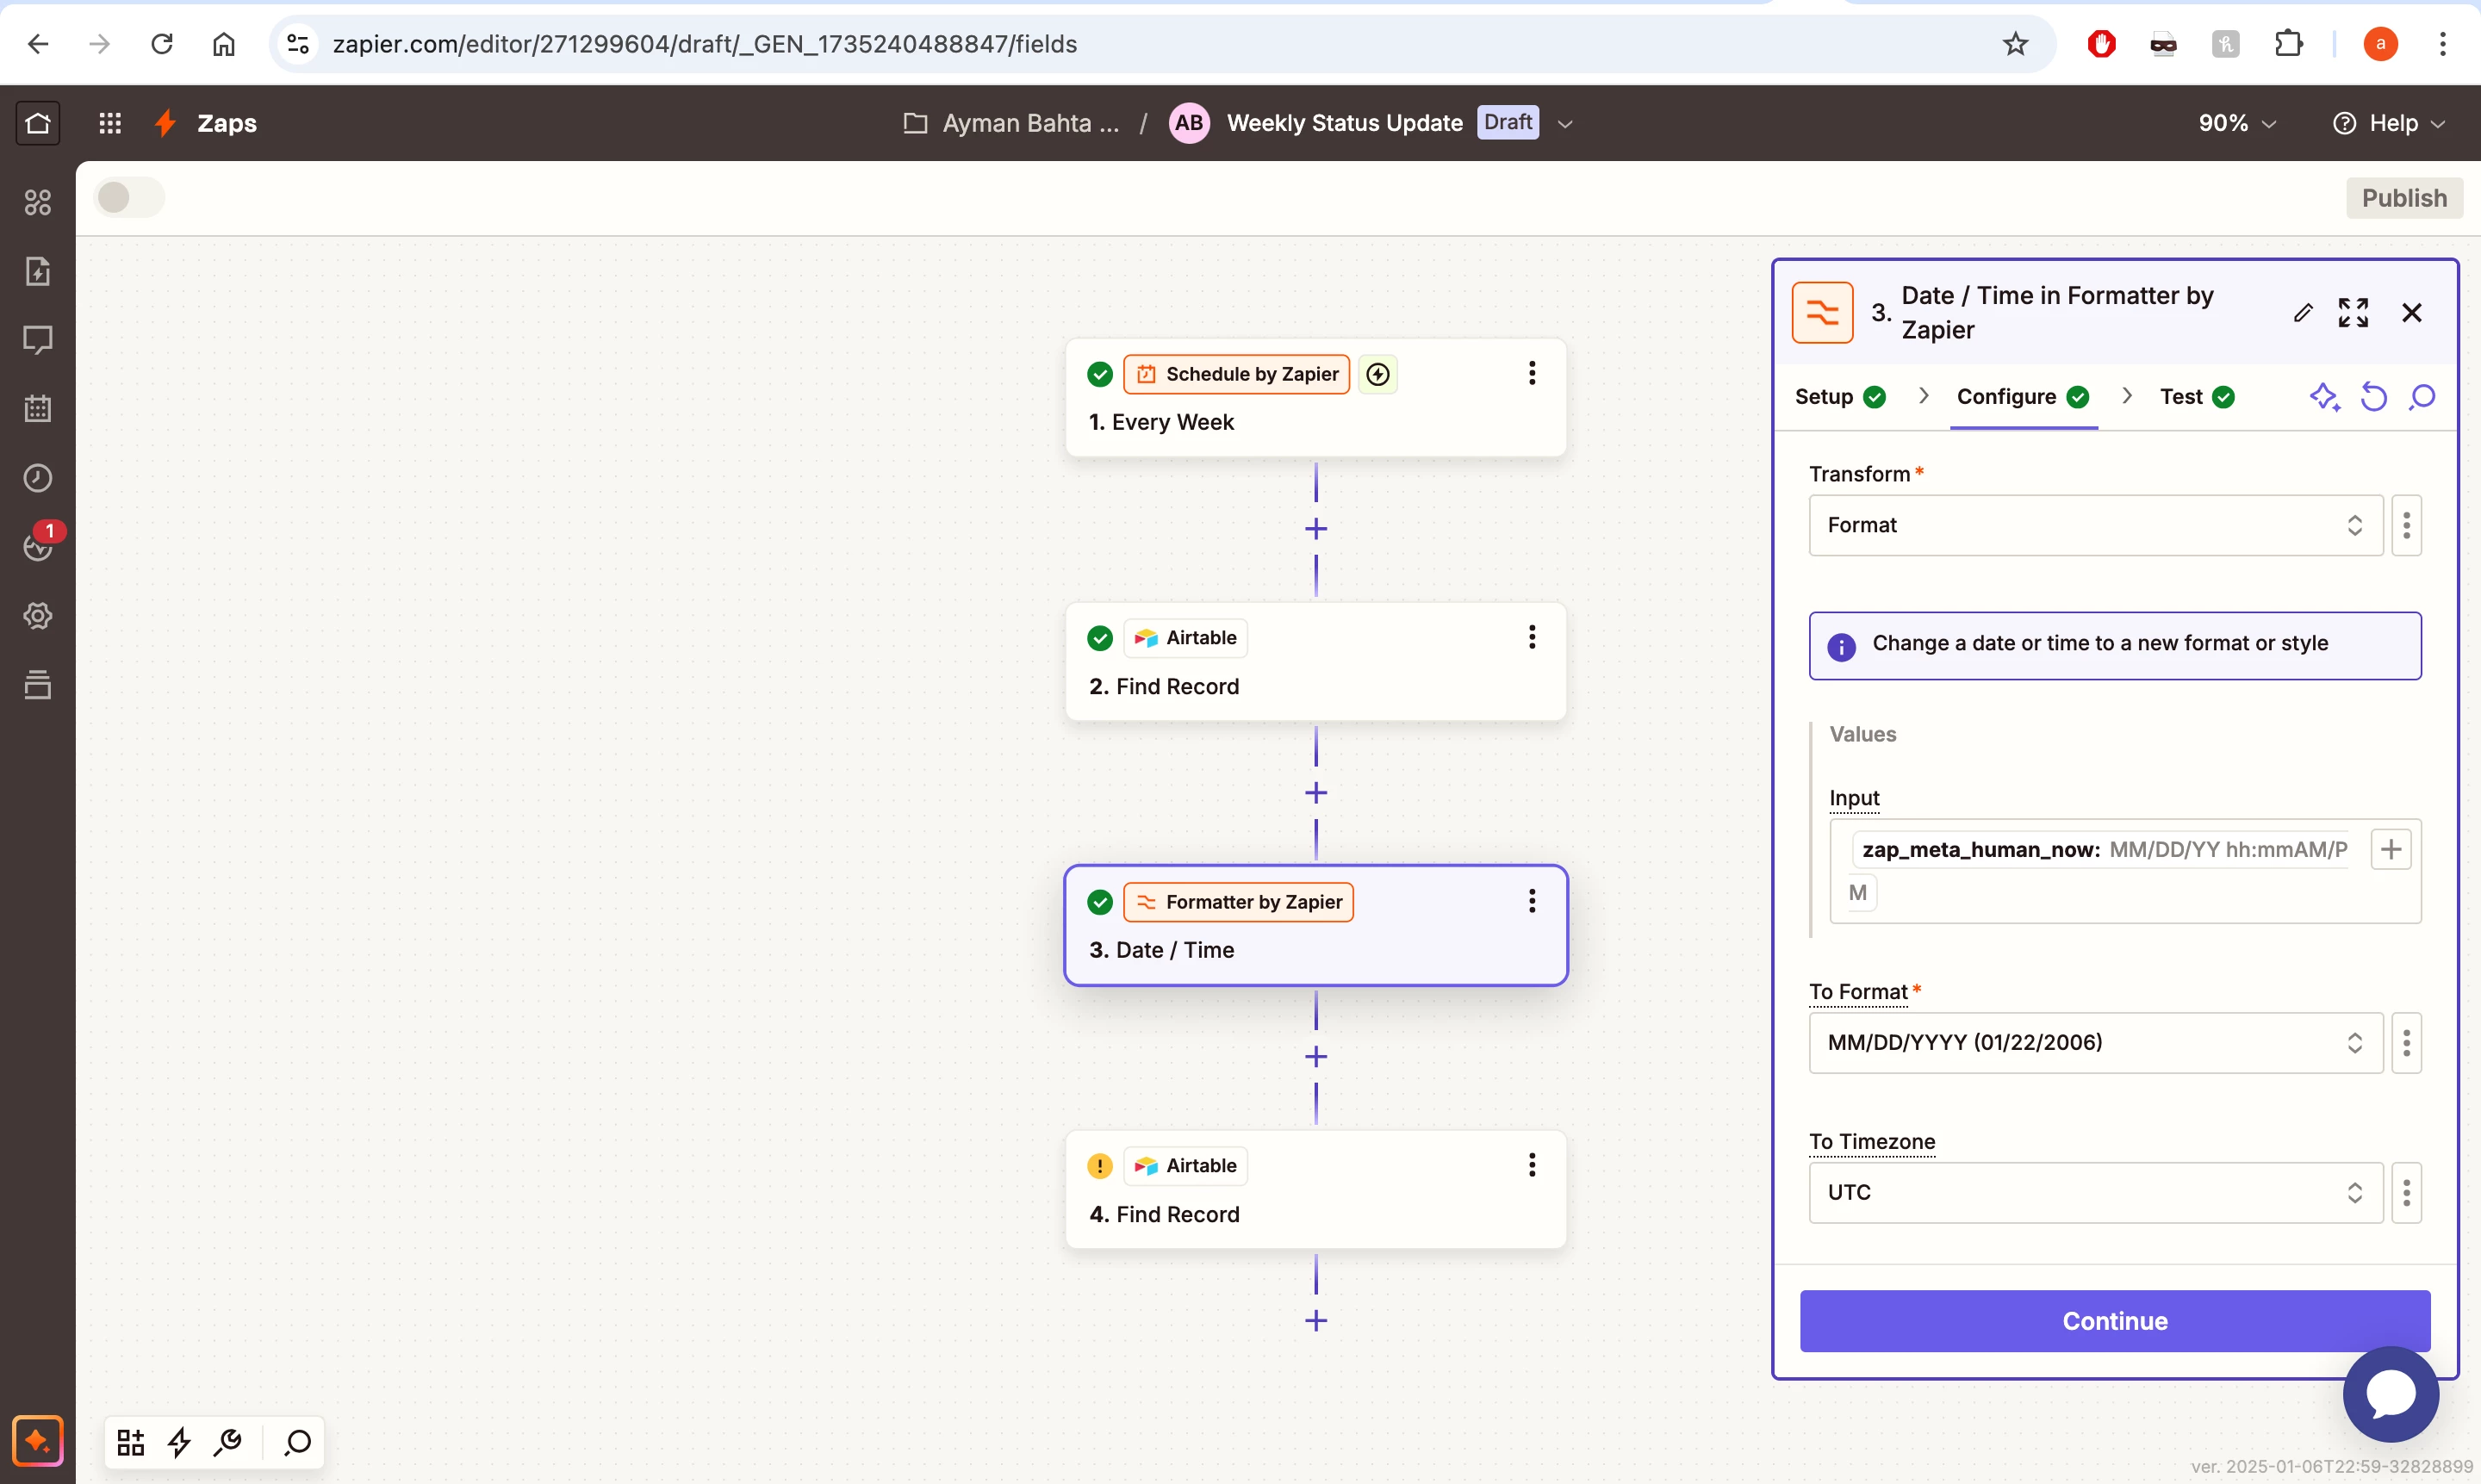Viewport: 2481px width, 1484px height.
Task: Expand the step panel to full screen
Action: click(x=2352, y=313)
